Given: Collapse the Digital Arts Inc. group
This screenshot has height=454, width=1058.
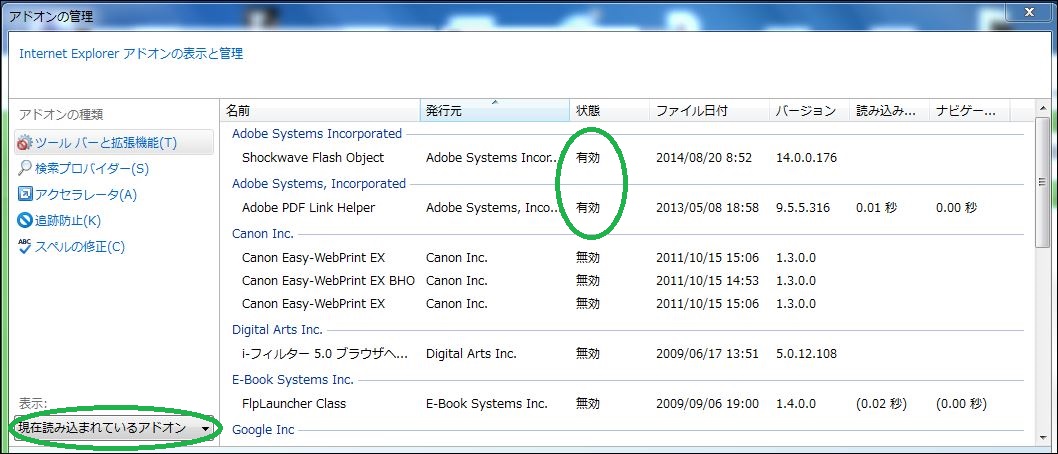Looking at the screenshot, I should 277,330.
